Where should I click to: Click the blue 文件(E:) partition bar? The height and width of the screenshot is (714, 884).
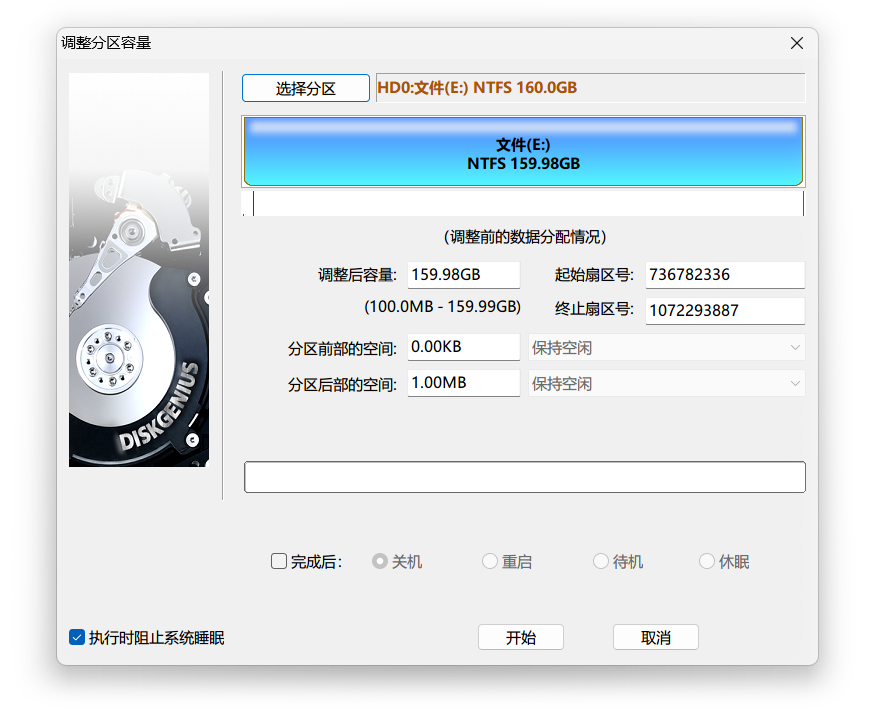(x=523, y=153)
